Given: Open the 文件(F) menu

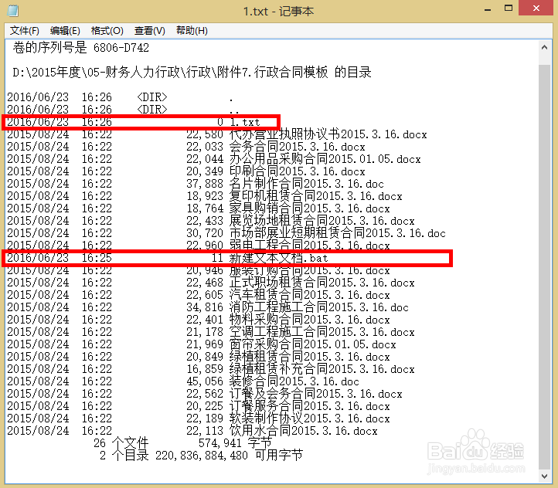Looking at the screenshot, I should coord(24,31).
